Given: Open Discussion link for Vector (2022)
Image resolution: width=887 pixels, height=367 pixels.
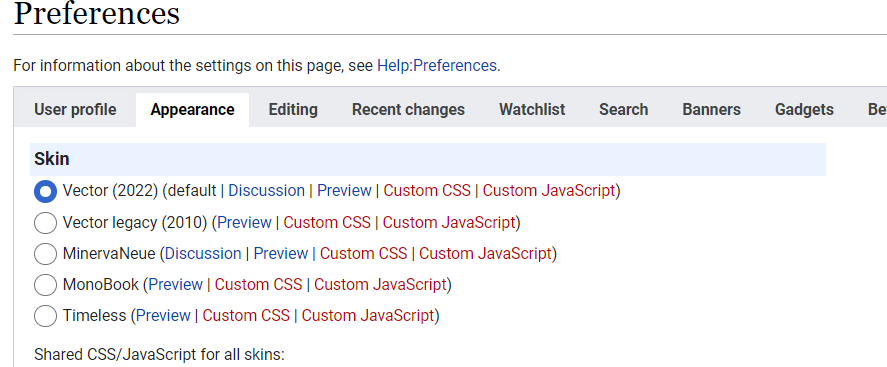Looking at the screenshot, I should click(x=266, y=191).
